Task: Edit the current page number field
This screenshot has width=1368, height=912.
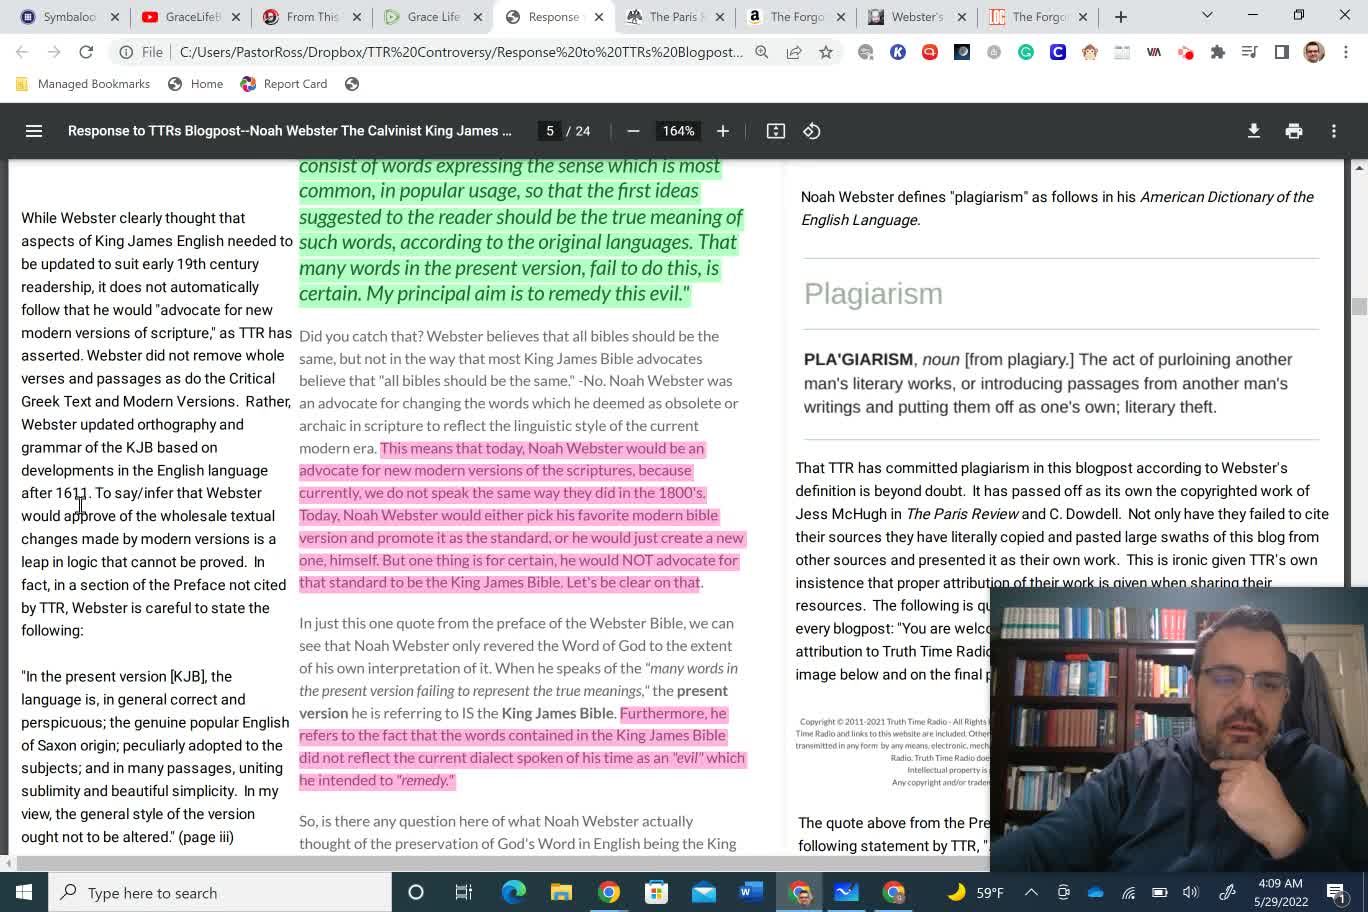Action: (549, 131)
